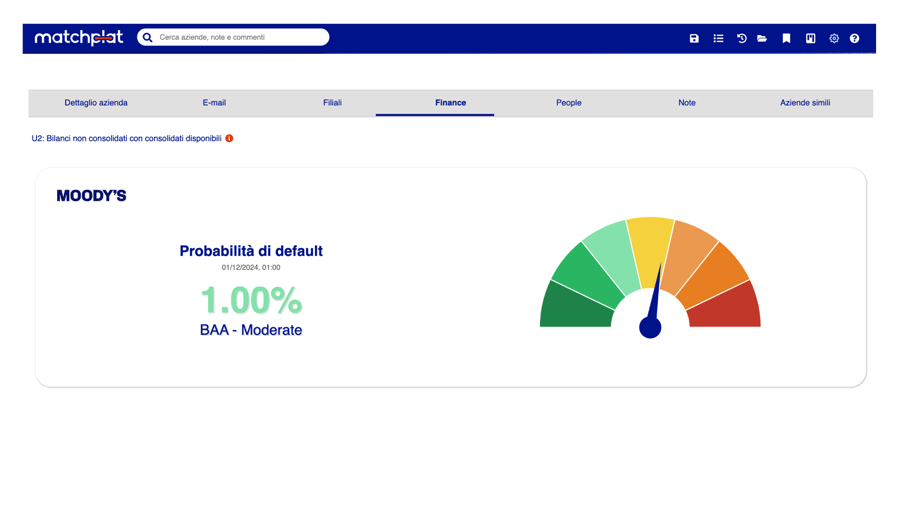Click BAA - Moderate rating label
The image size is (900, 506).
251,330
